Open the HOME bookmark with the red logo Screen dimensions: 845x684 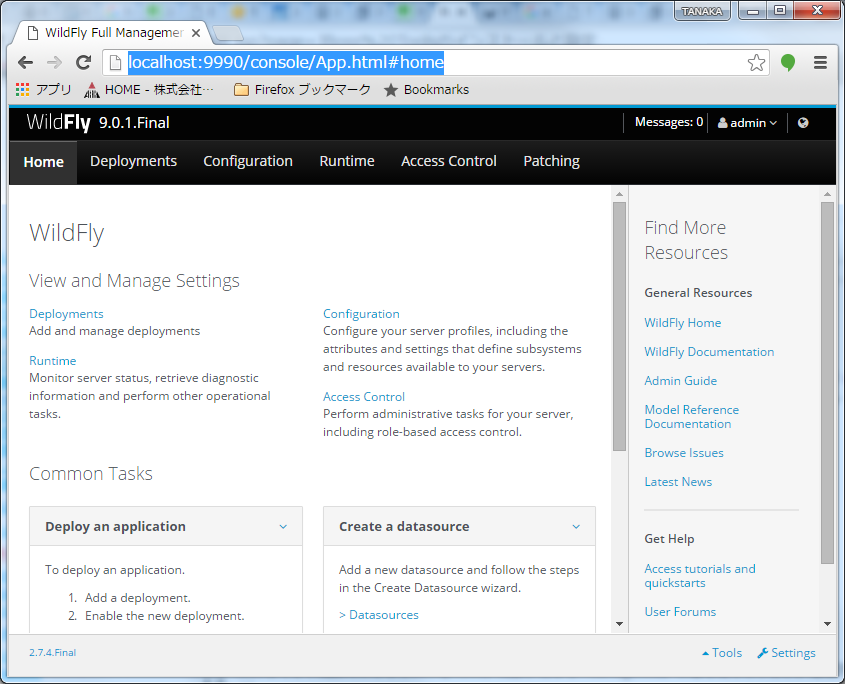tap(149, 89)
